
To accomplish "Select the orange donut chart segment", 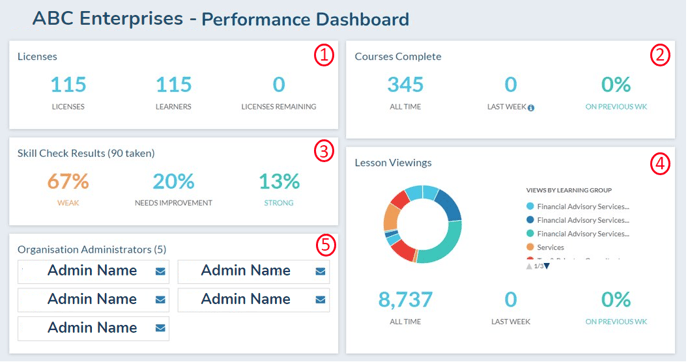I will click(x=390, y=217).
